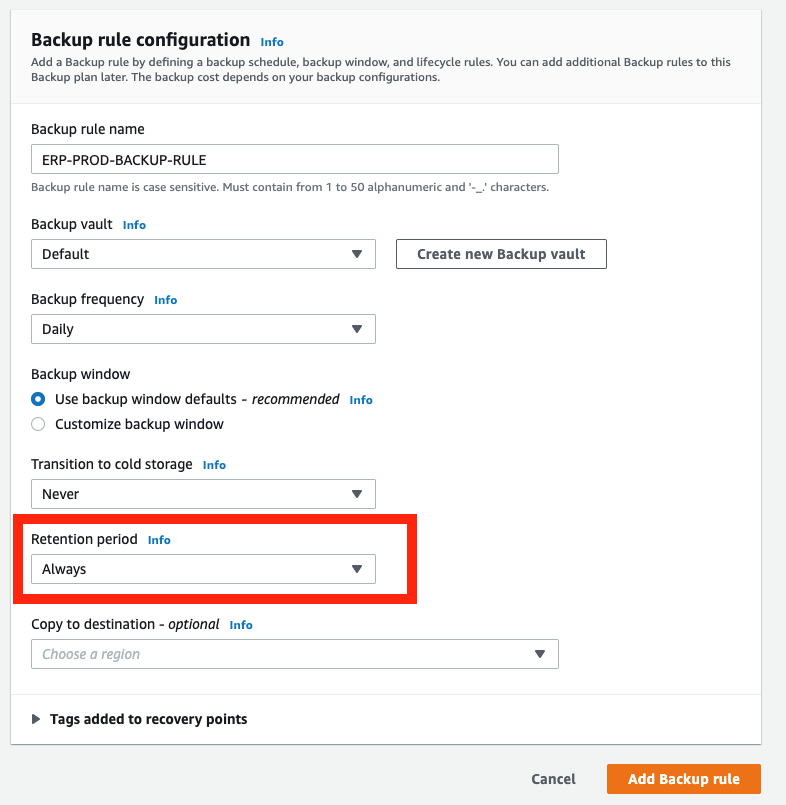View Info for Transition to cold storage
Image resolution: width=786 pixels, height=805 pixels.
pos(214,464)
